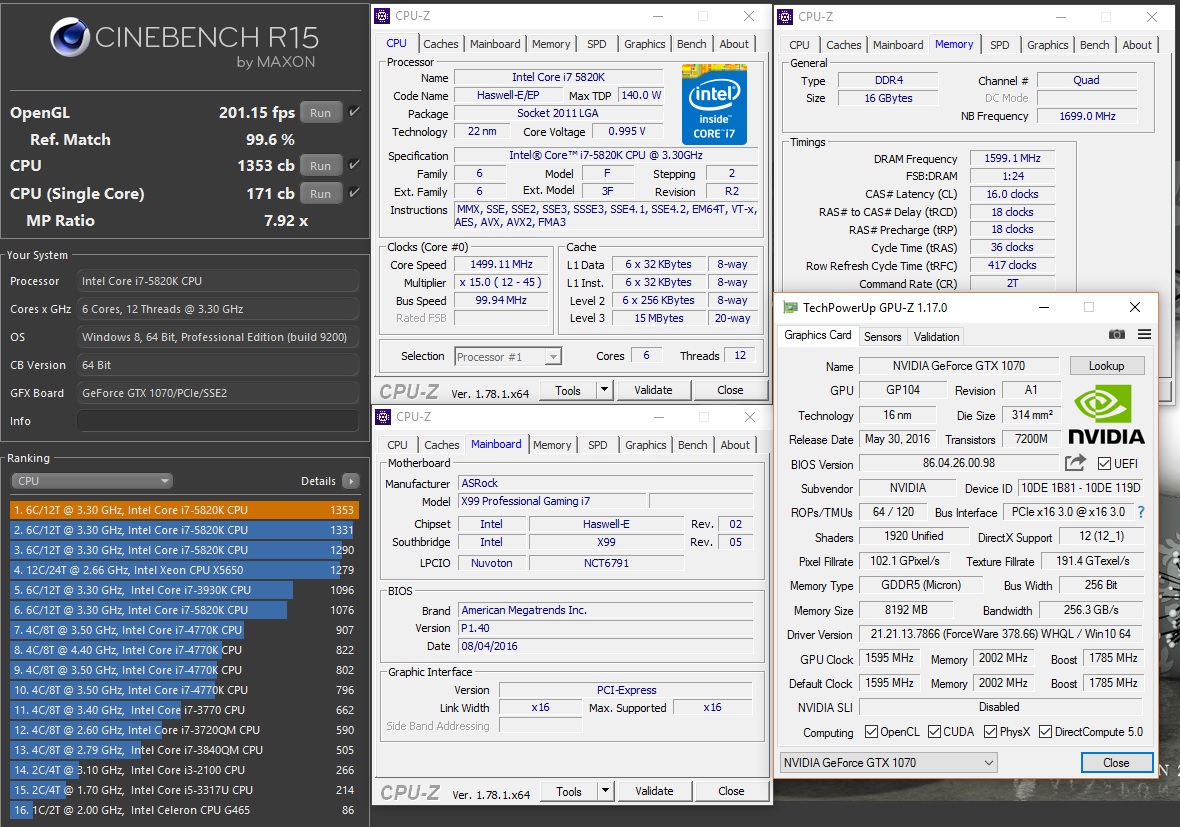Click the Run button for OpenGL
Viewport: 1180px width, 827px height.
[x=321, y=112]
